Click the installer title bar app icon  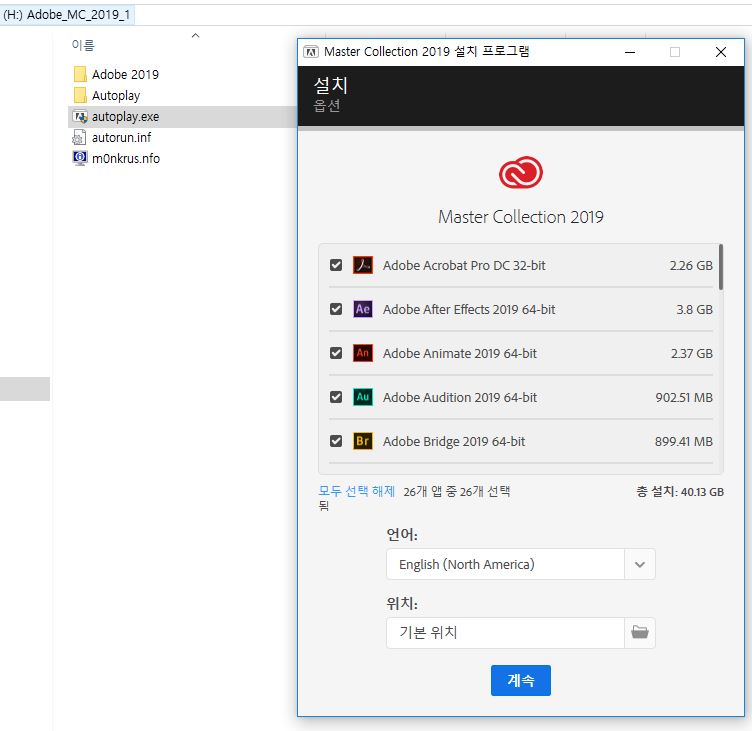(x=311, y=52)
